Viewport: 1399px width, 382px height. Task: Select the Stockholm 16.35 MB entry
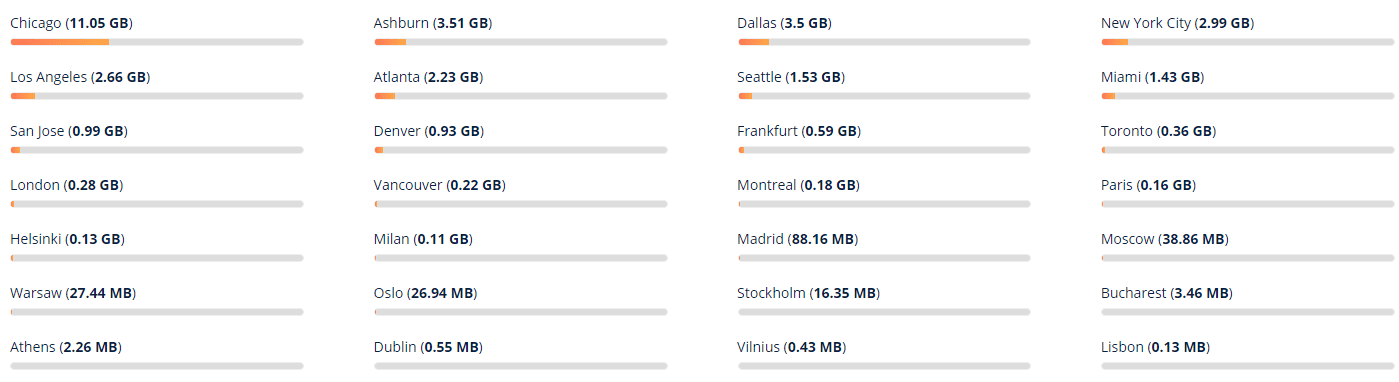coord(809,293)
